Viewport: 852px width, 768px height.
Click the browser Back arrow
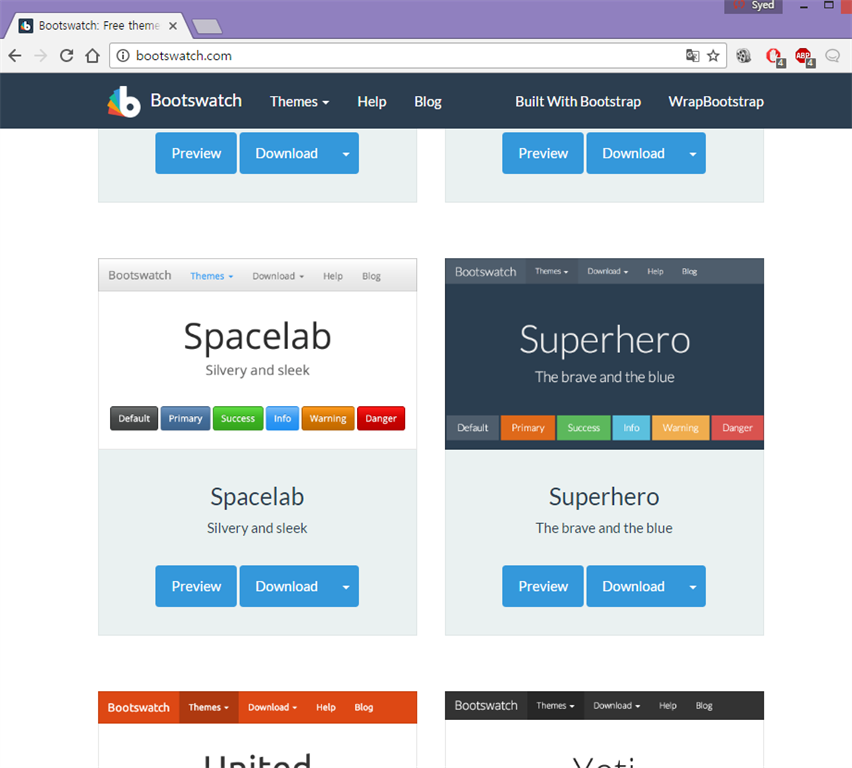coord(15,55)
